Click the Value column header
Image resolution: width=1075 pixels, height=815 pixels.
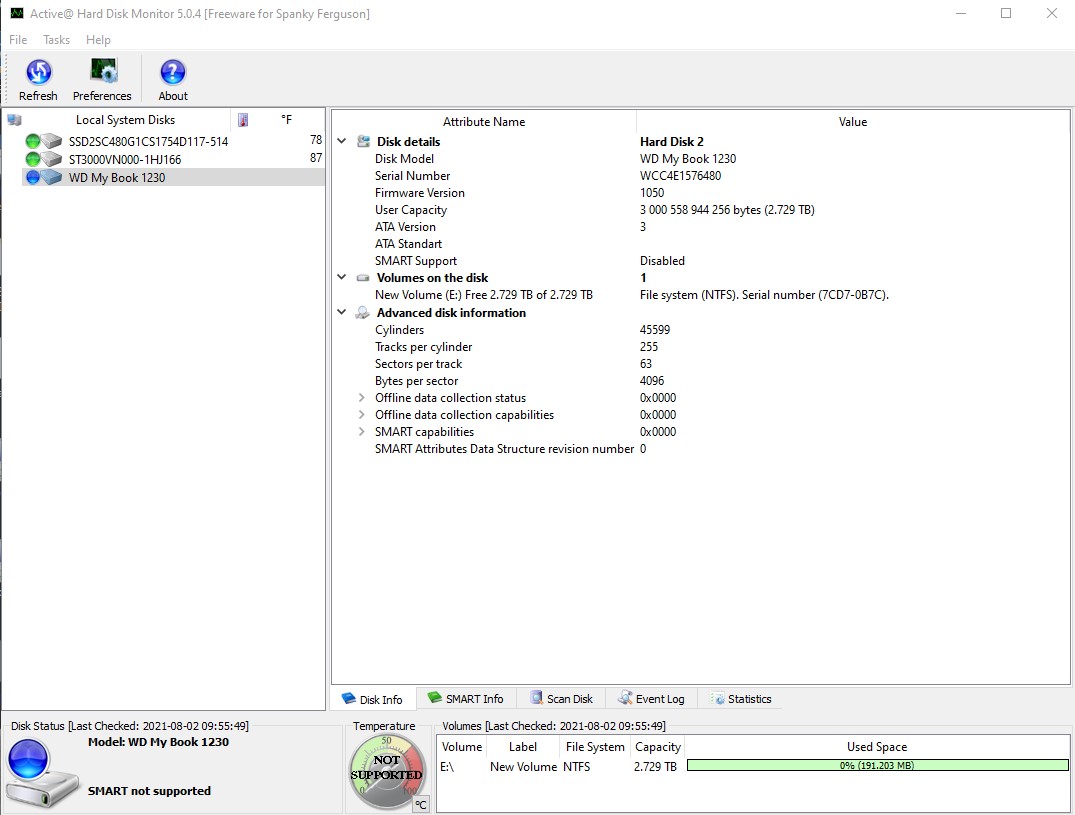[852, 122]
